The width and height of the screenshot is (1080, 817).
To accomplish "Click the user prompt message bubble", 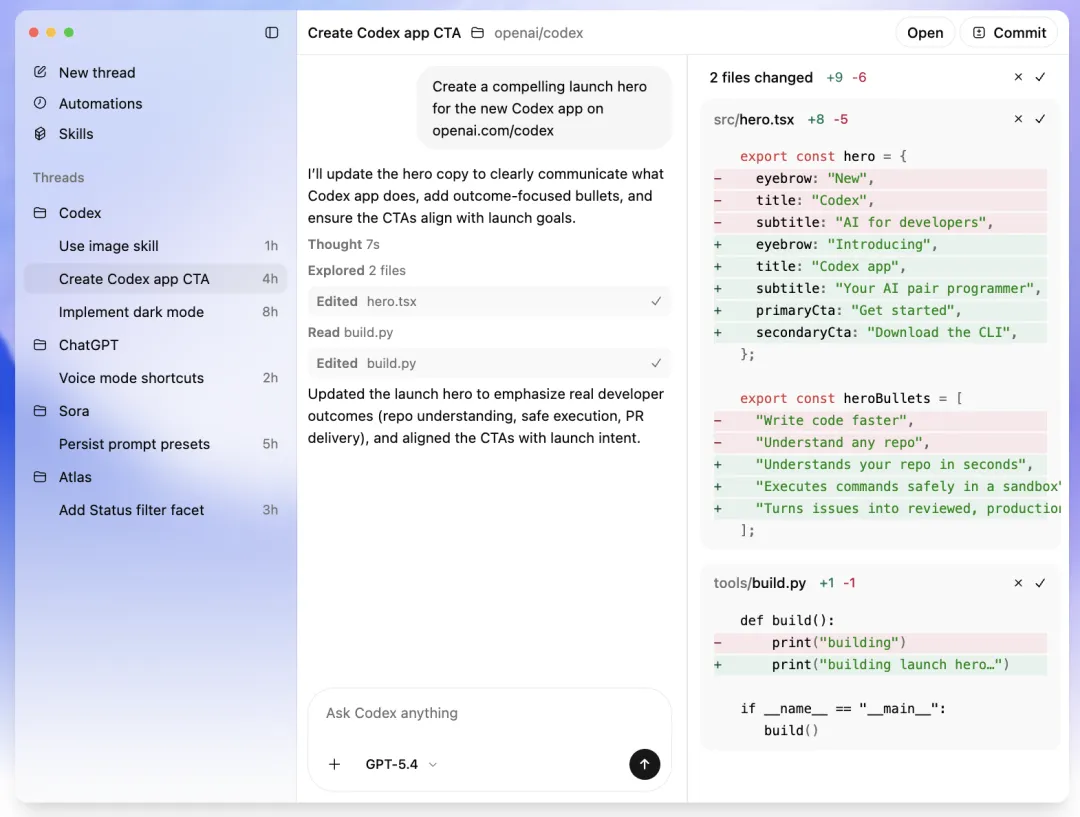I will point(543,108).
